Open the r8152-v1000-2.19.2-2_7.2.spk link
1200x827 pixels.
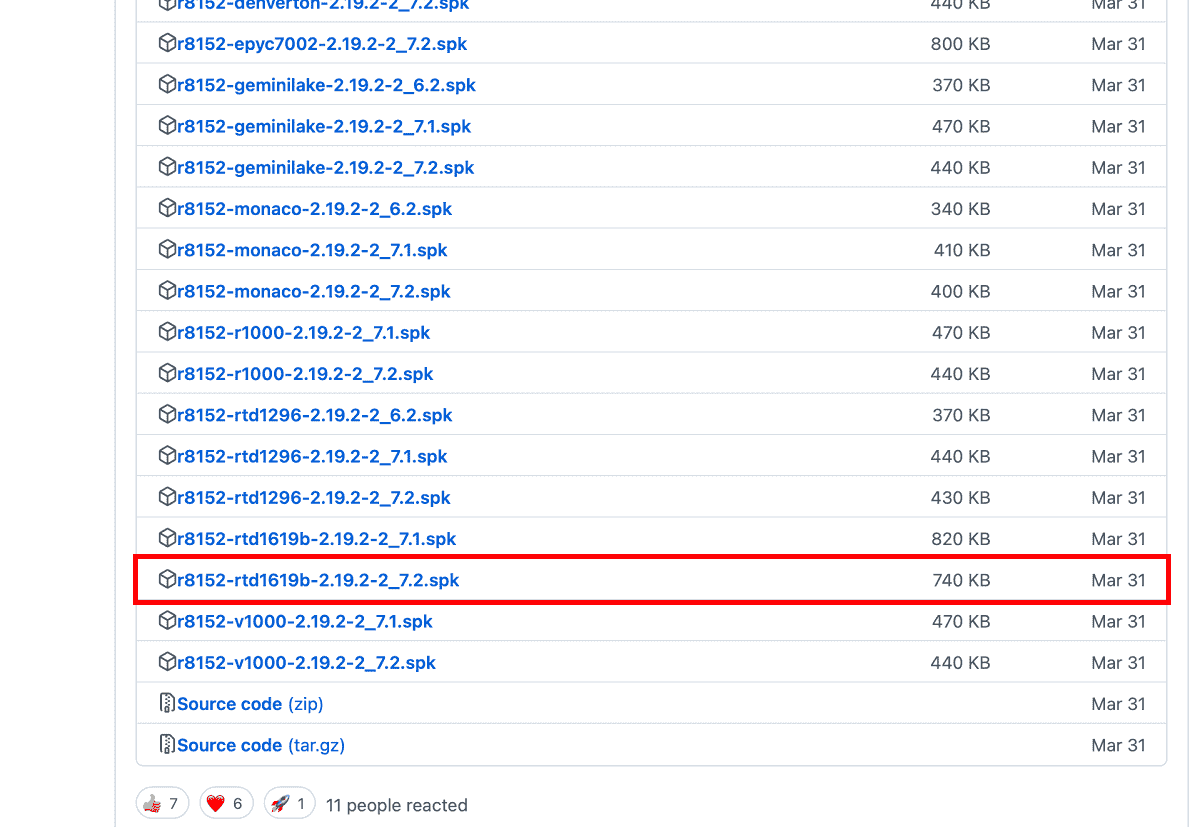(306, 662)
